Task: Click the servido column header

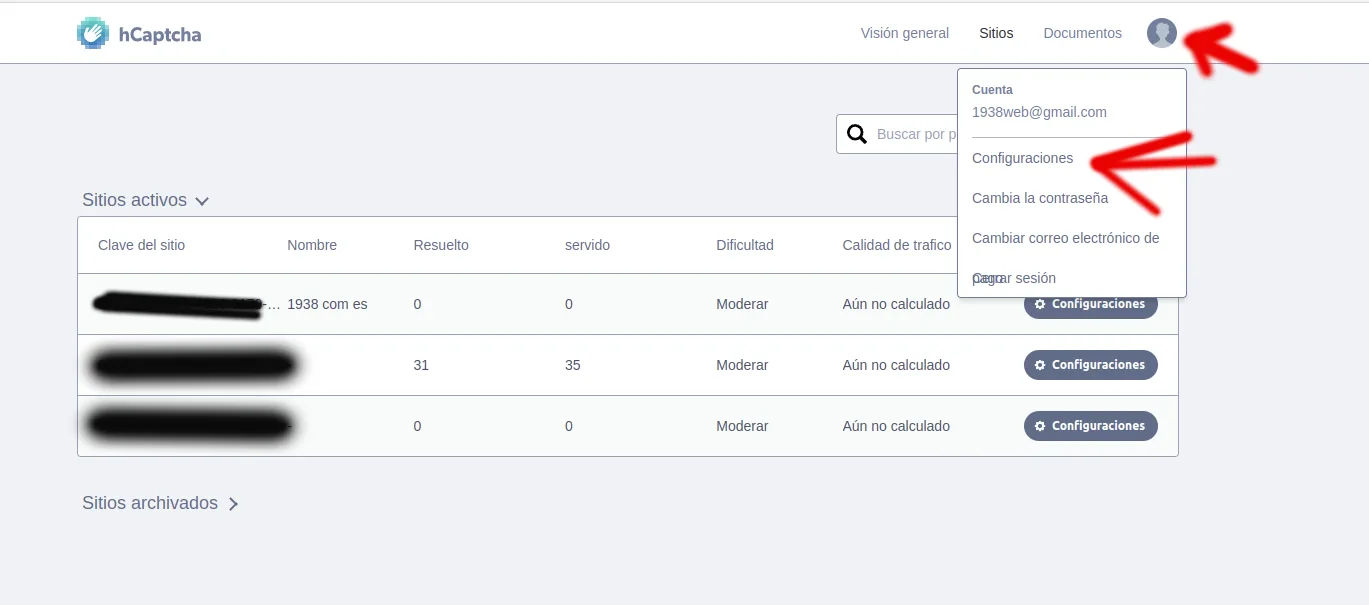Action: point(587,245)
